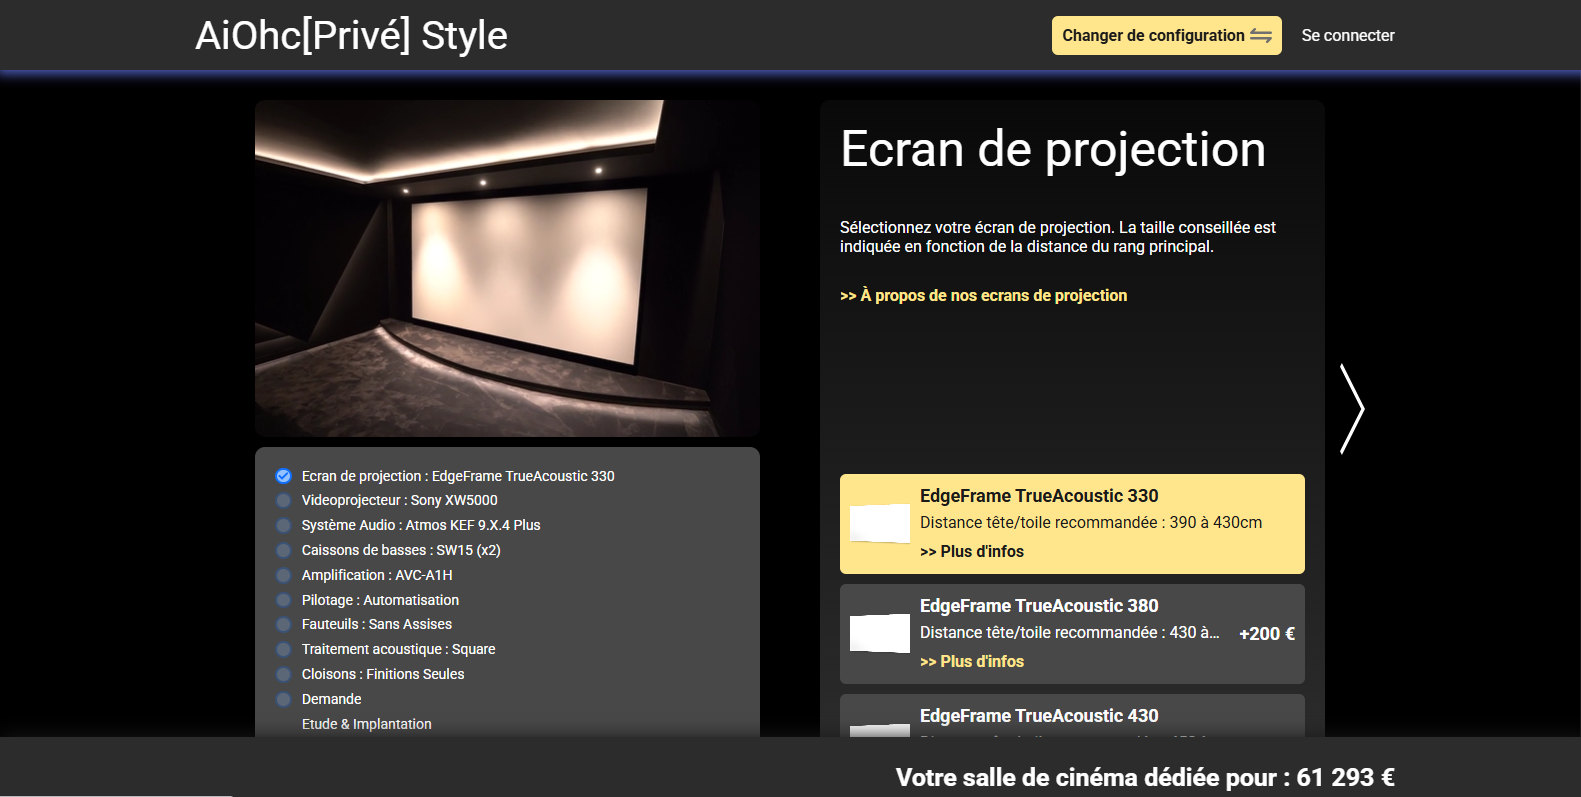Select the Videoprojecteur step circle
1581x797 pixels.
coord(284,501)
